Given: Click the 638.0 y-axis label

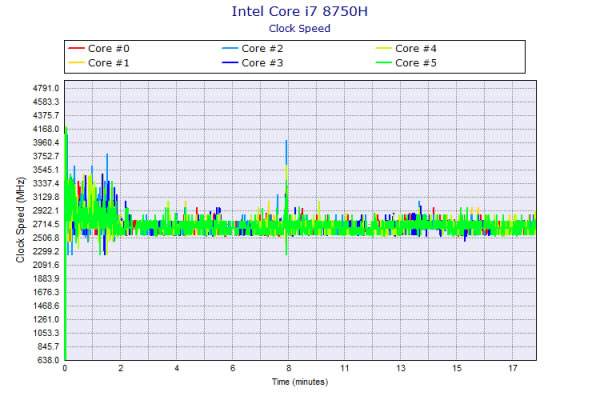Looking at the screenshot, I should (x=48, y=360).
